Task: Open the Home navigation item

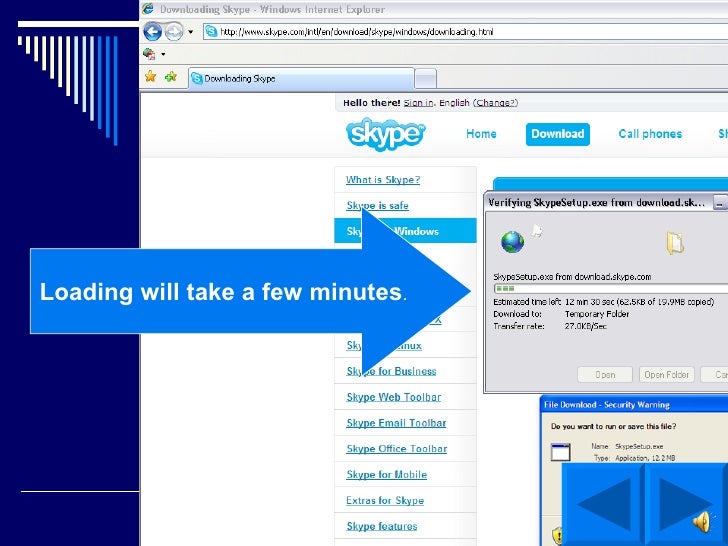Action: (x=481, y=134)
